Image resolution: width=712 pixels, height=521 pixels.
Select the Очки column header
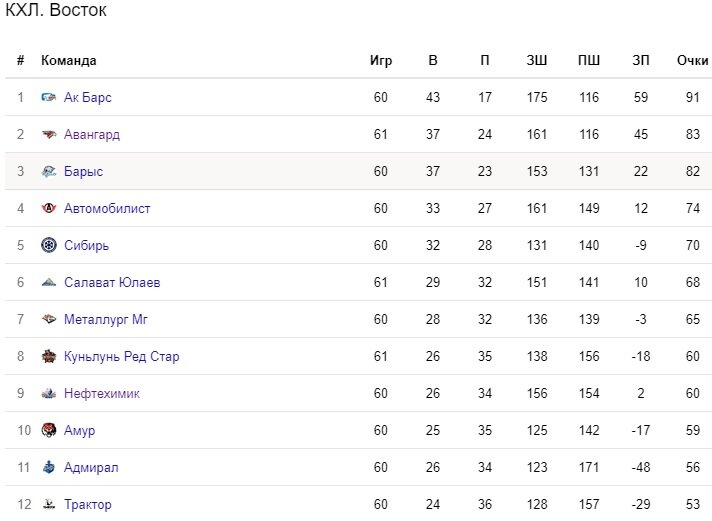pyautogui.click(x=692, y=60)
